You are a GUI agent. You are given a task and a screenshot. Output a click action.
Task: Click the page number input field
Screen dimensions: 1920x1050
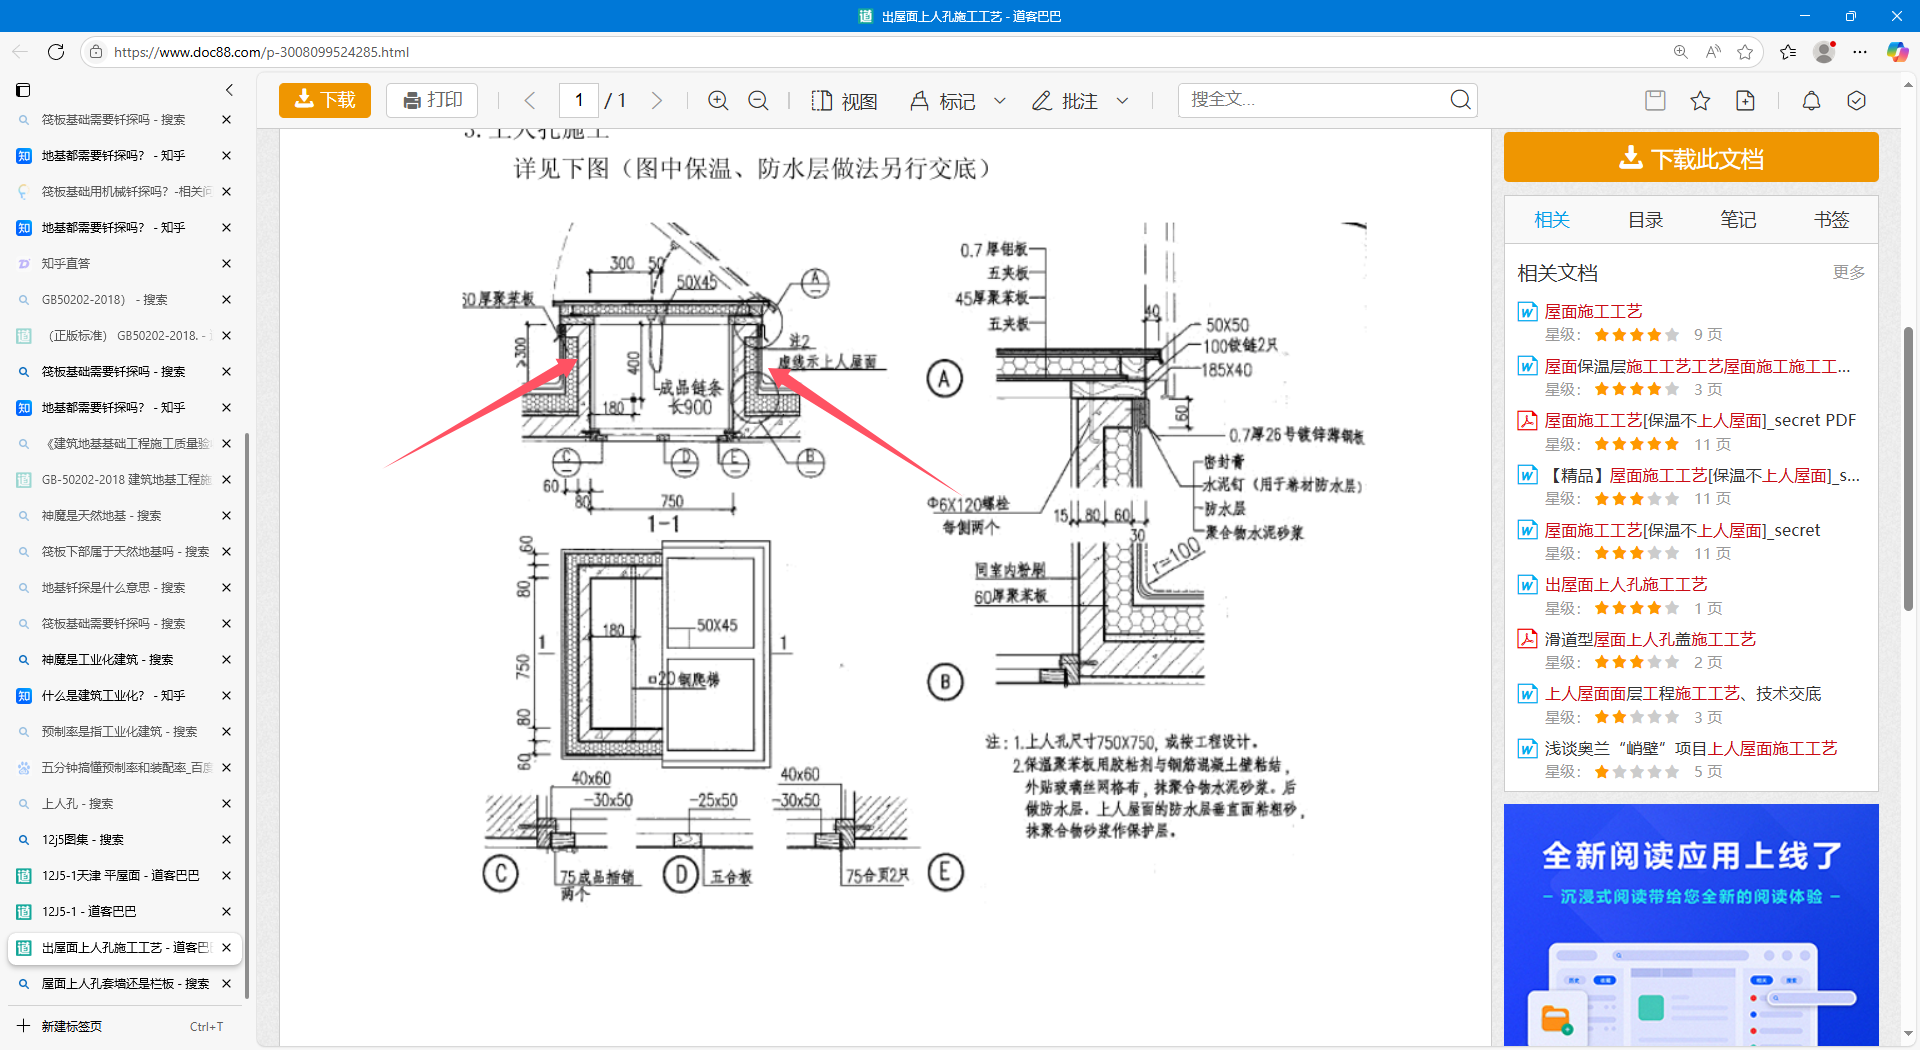[x=579, y=100]
